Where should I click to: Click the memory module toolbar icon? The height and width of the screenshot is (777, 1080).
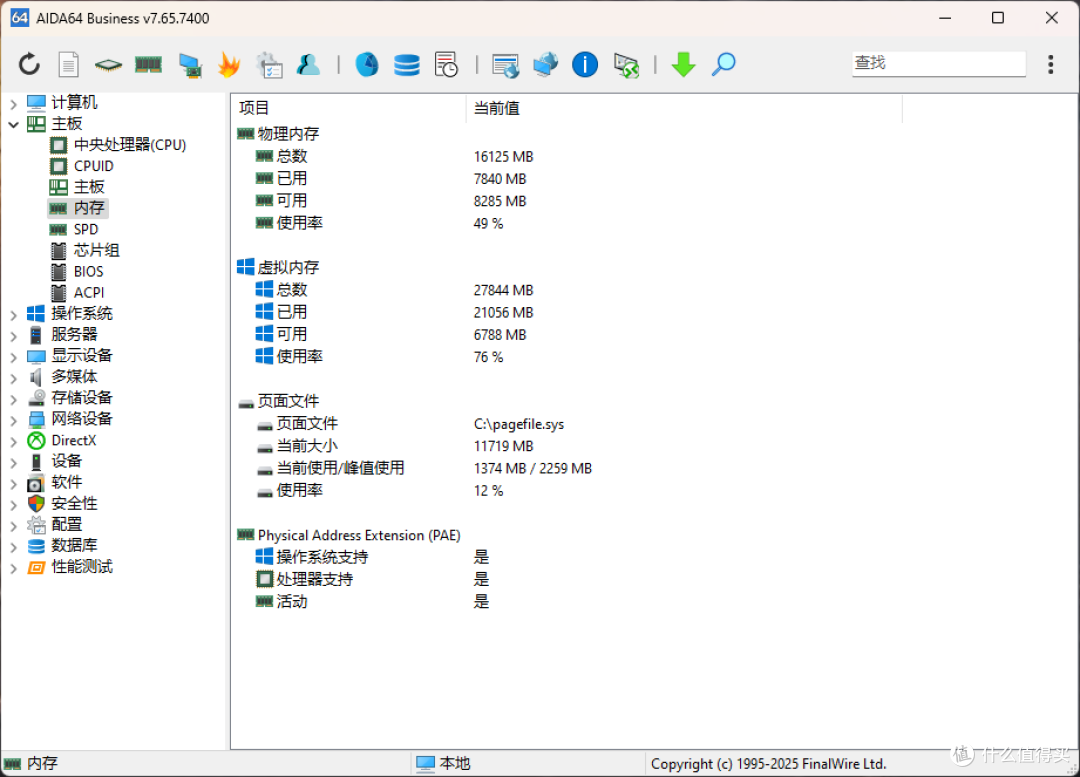pos(148,65)
